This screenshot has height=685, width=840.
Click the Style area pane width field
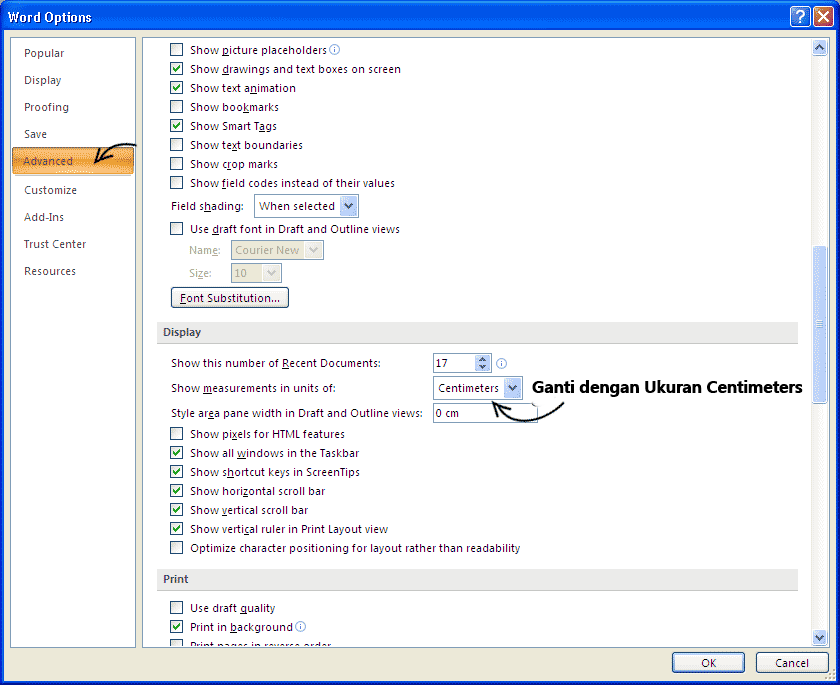485,413
